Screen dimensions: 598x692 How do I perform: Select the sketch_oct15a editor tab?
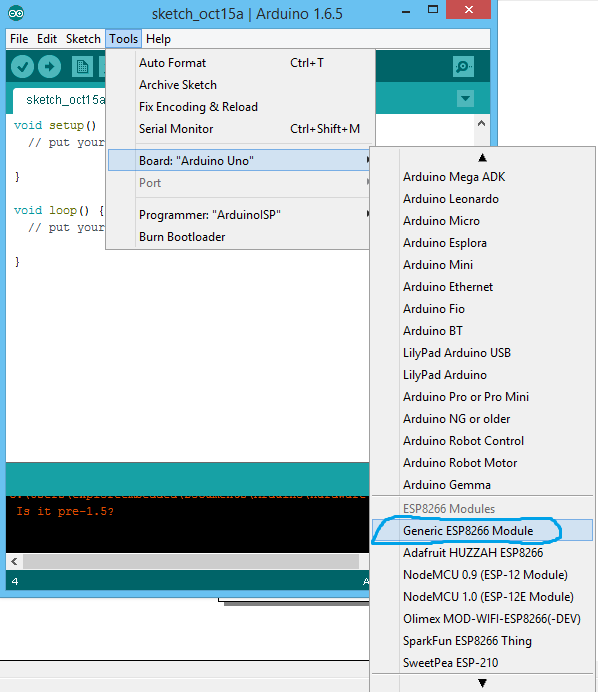point(60,100)
